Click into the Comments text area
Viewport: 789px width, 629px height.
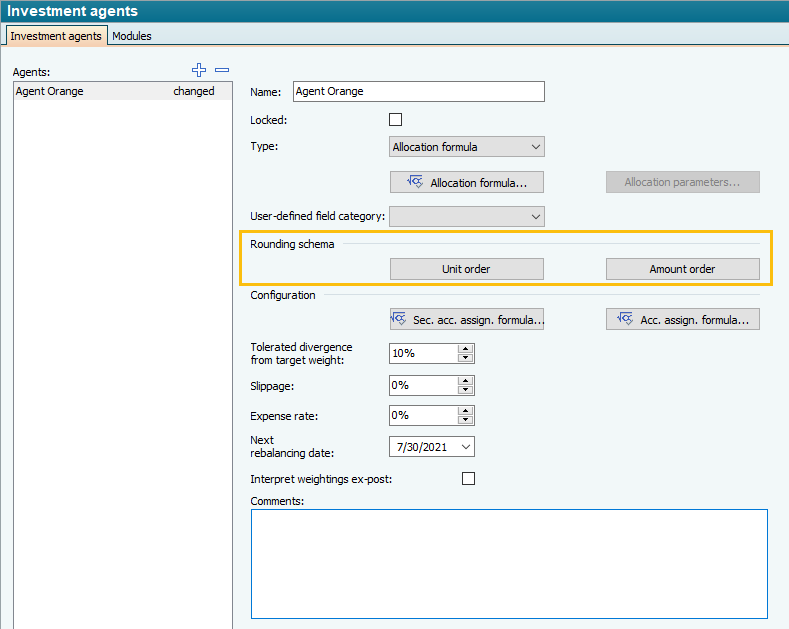pyautogui.click(x=508, y=563)
